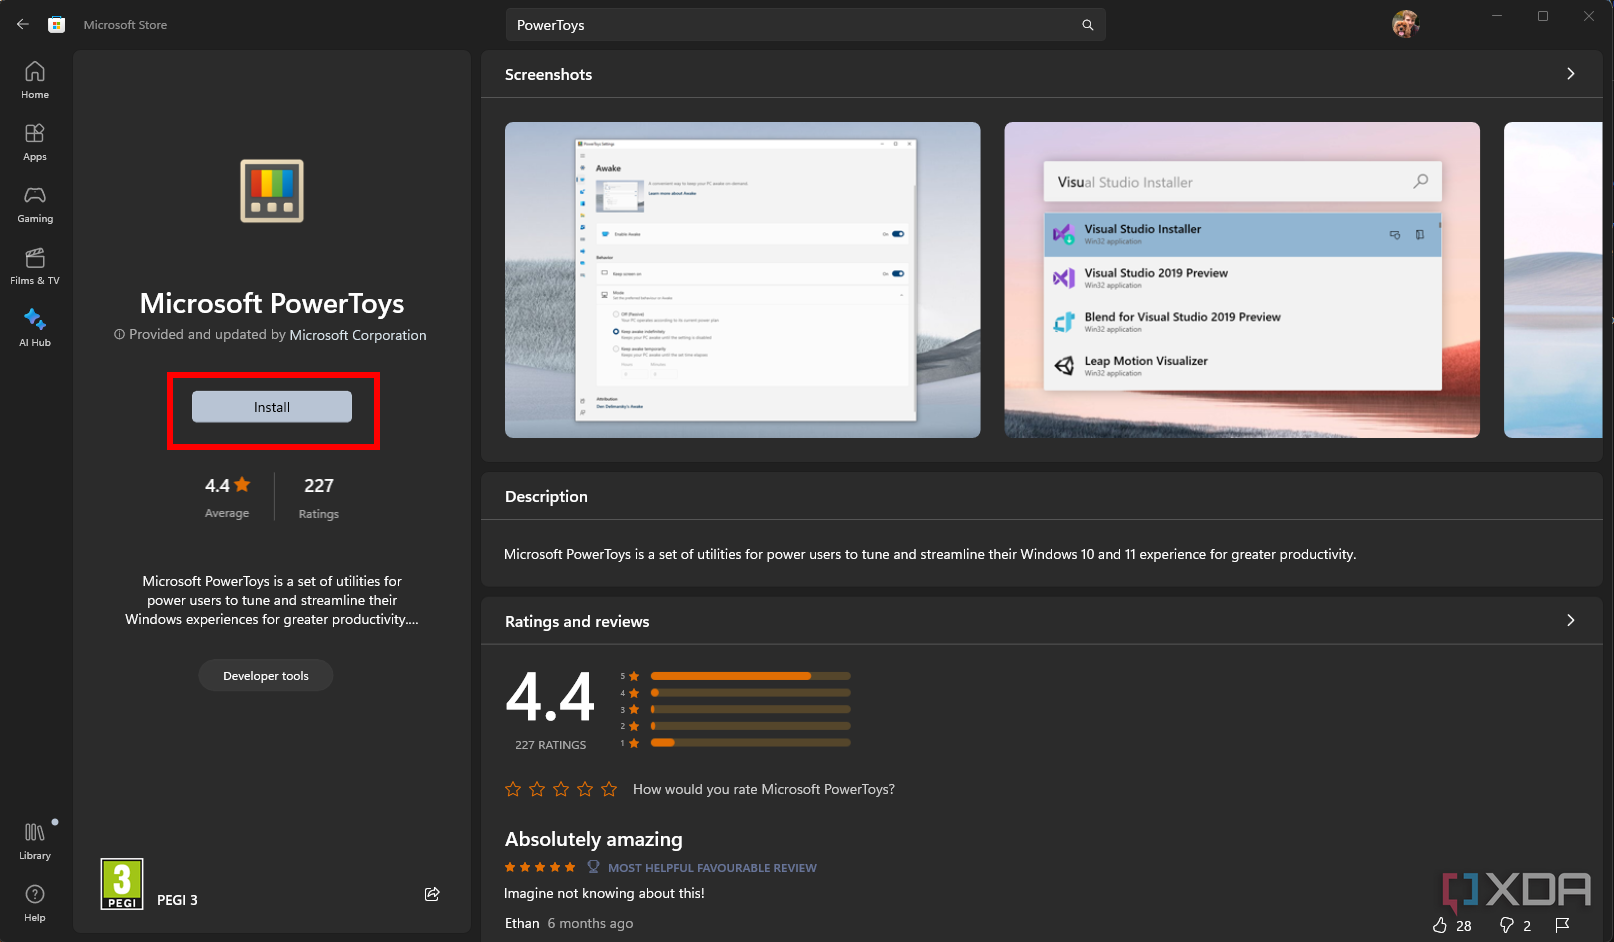Minimize the Microsoft Store window
This screenshot has height=942, width=1614.
[1497, 16]
